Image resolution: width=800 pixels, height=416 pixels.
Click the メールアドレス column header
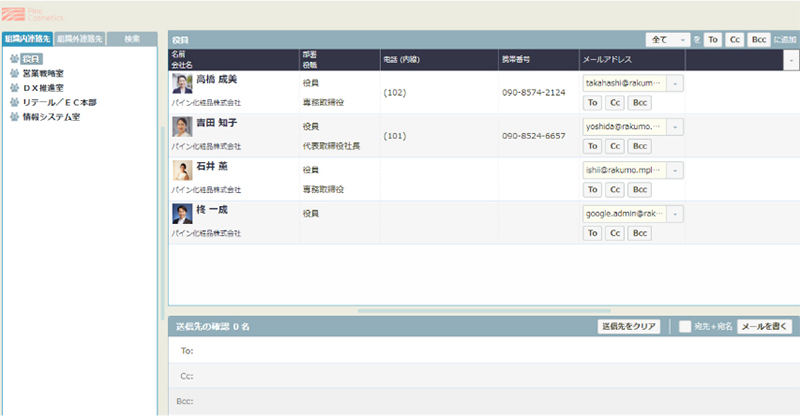click(x=607, y=60)
